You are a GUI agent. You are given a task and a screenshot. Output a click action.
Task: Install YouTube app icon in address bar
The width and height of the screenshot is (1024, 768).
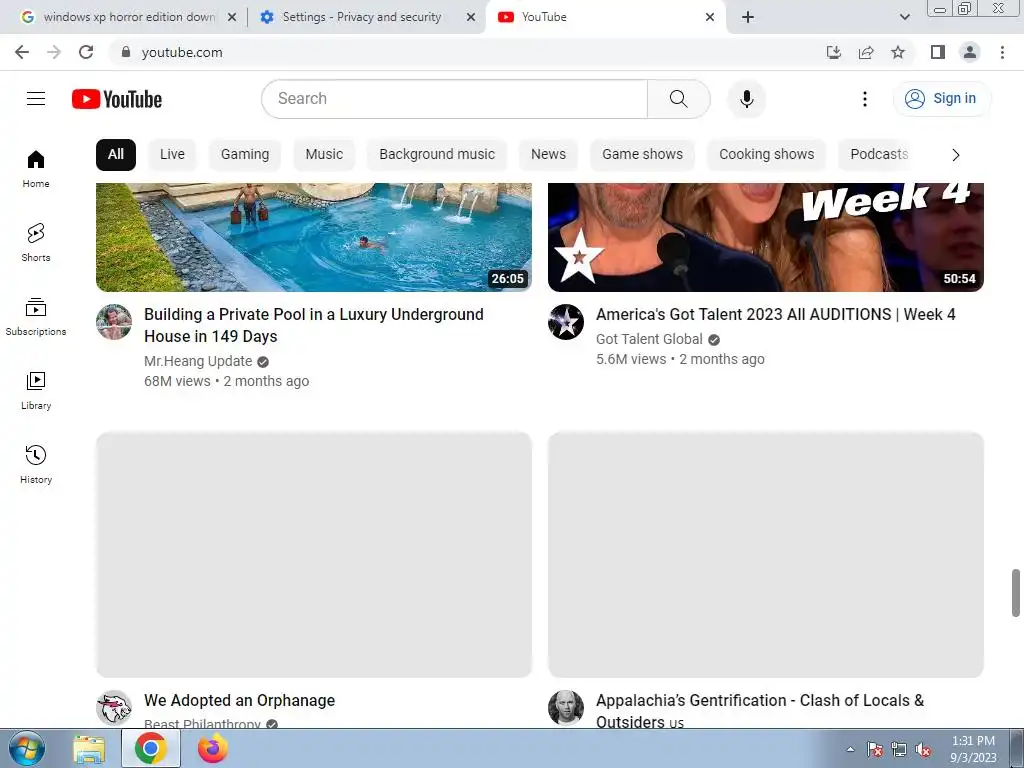(833, 52)
